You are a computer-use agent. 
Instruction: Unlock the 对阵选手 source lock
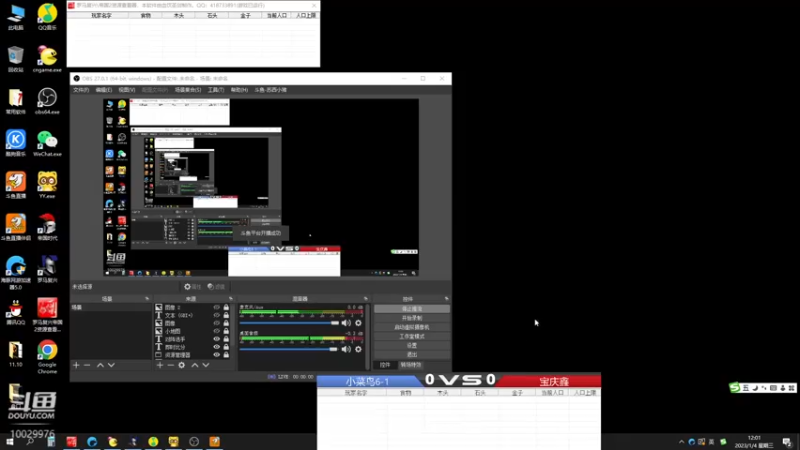226,339
